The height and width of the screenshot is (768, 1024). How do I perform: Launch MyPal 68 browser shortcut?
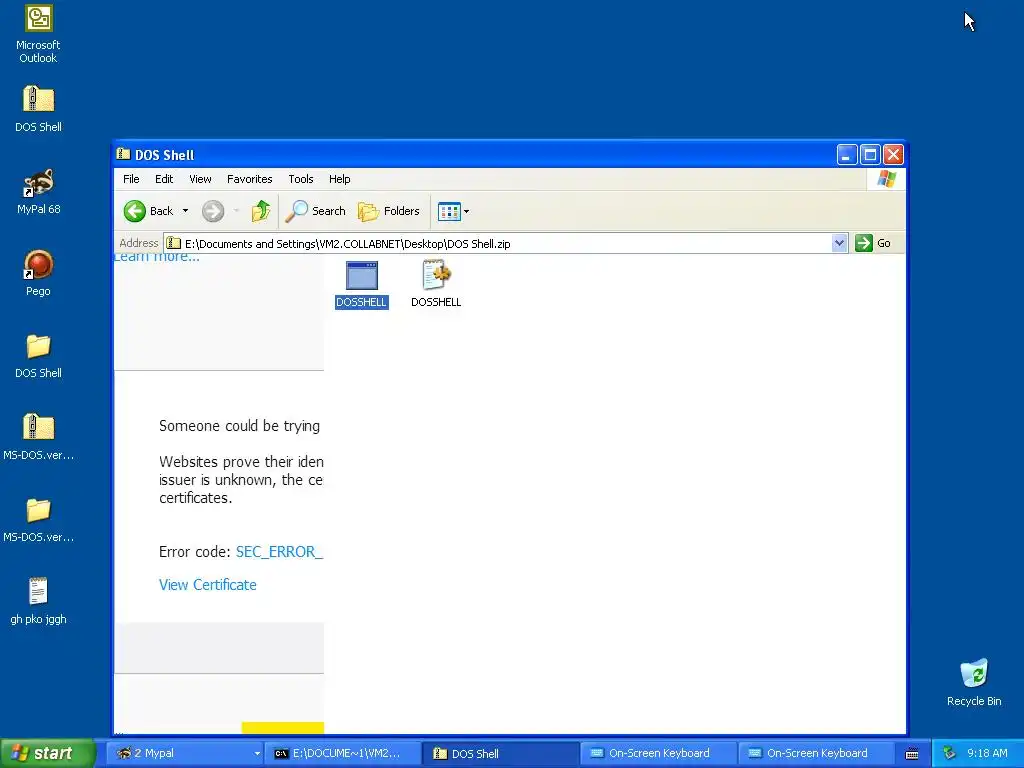coord(38,191)
